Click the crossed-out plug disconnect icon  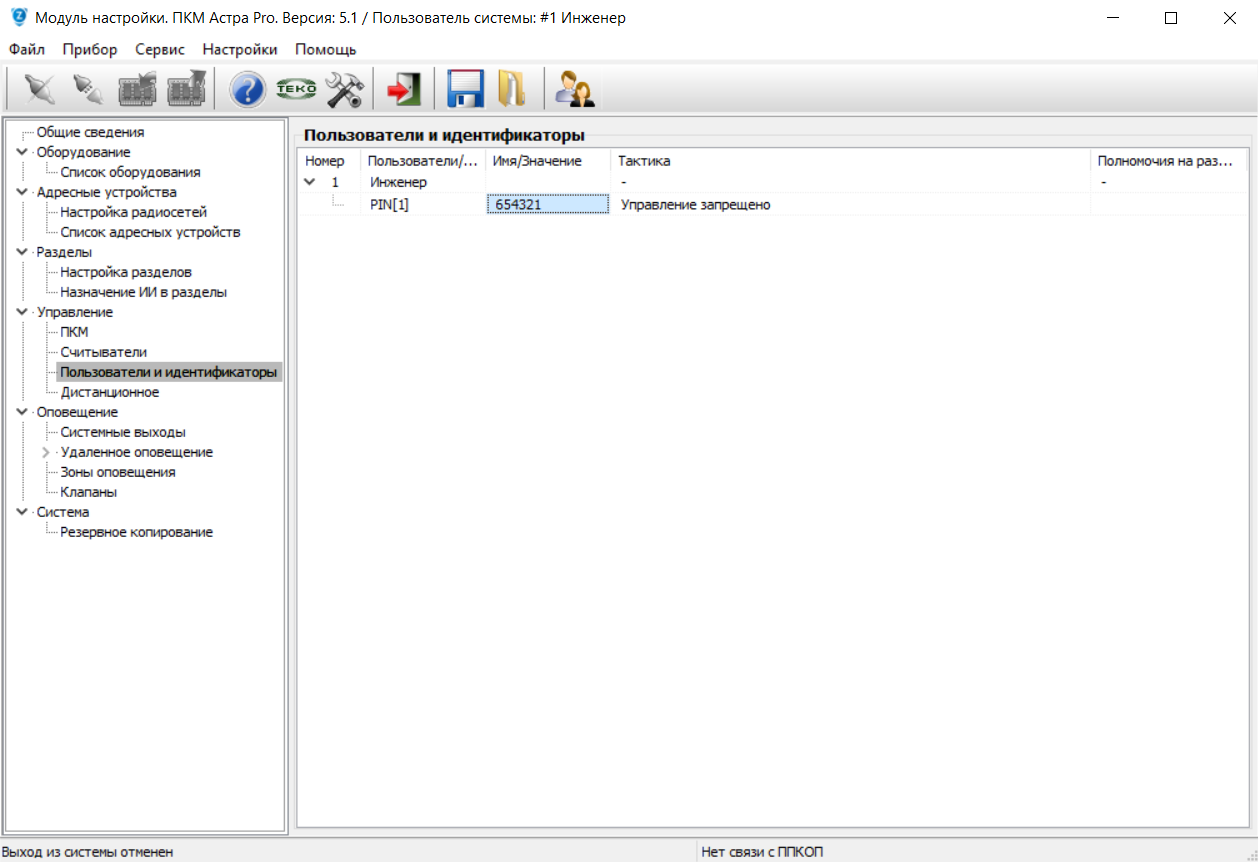(39, 90)
